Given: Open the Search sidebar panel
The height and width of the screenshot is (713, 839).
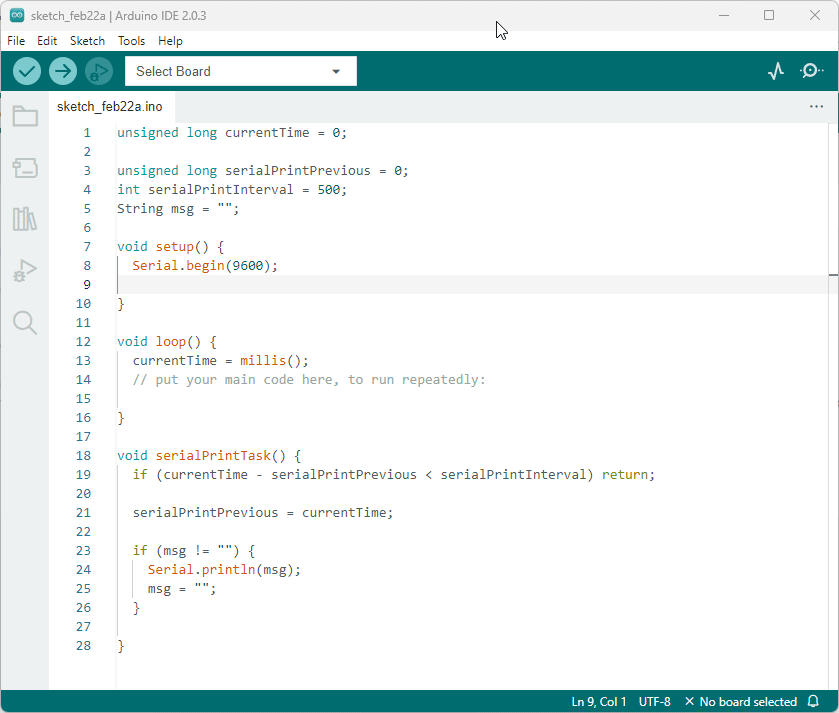Looking at the screenshot, I should [25, 322].
